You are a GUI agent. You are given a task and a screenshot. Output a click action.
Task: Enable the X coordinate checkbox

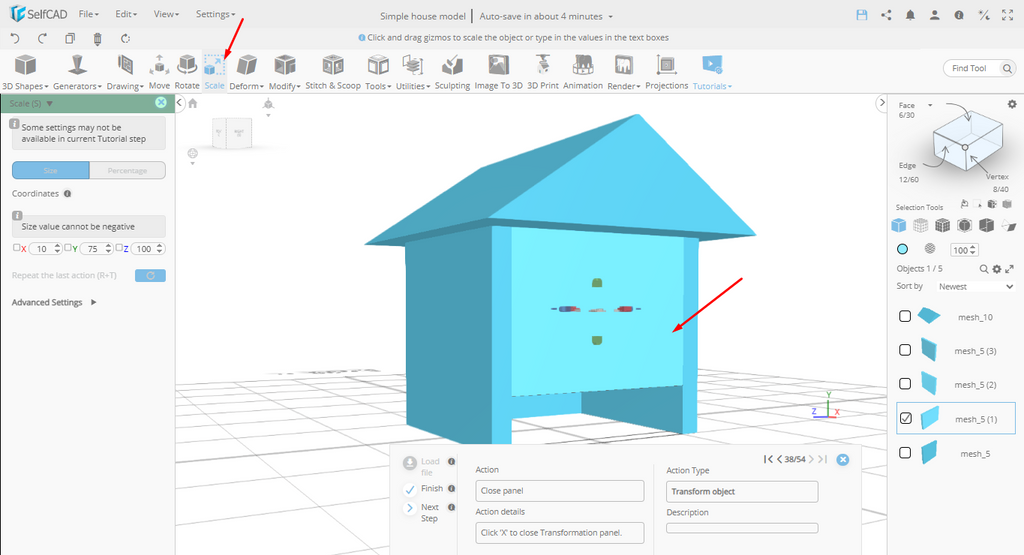tap(16, 248)
